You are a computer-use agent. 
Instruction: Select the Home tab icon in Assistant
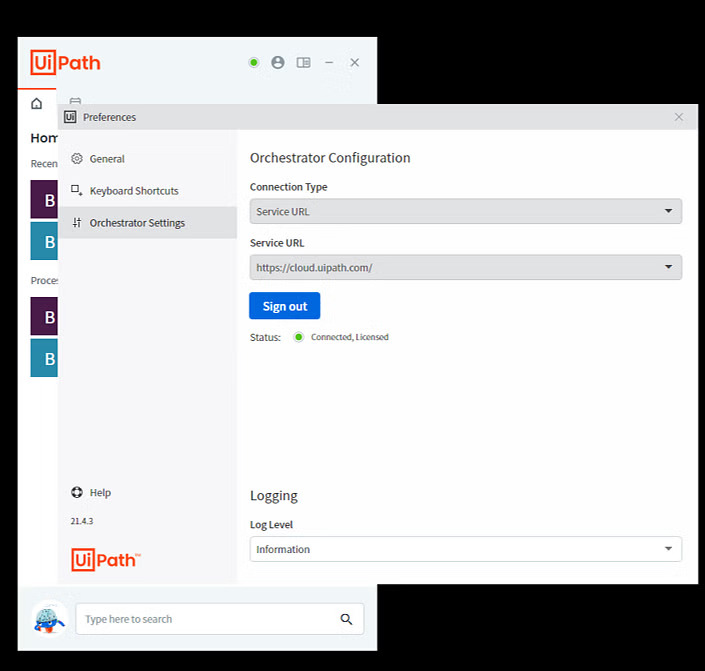(x=36, y=104)
